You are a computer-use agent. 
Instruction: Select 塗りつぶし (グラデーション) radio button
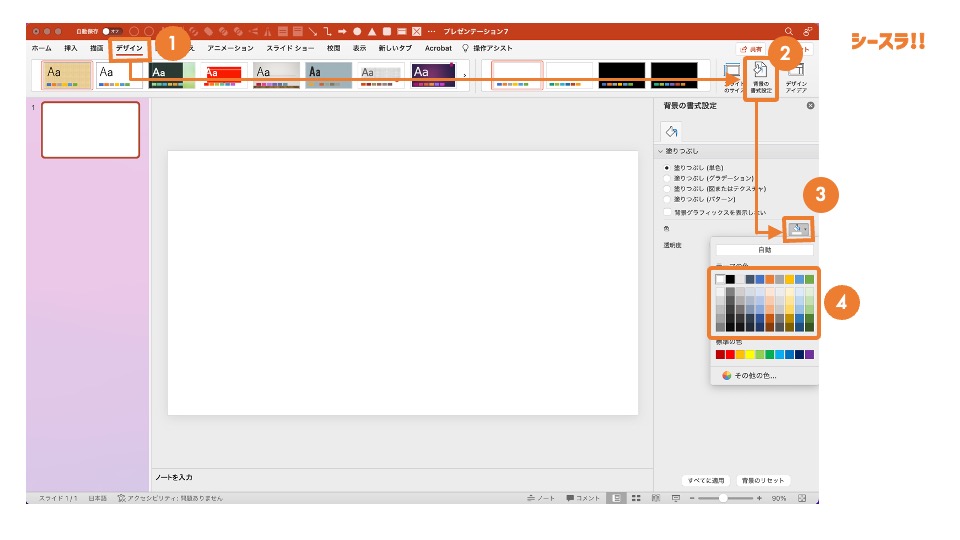pyautogui.click(x=667, y=178)
